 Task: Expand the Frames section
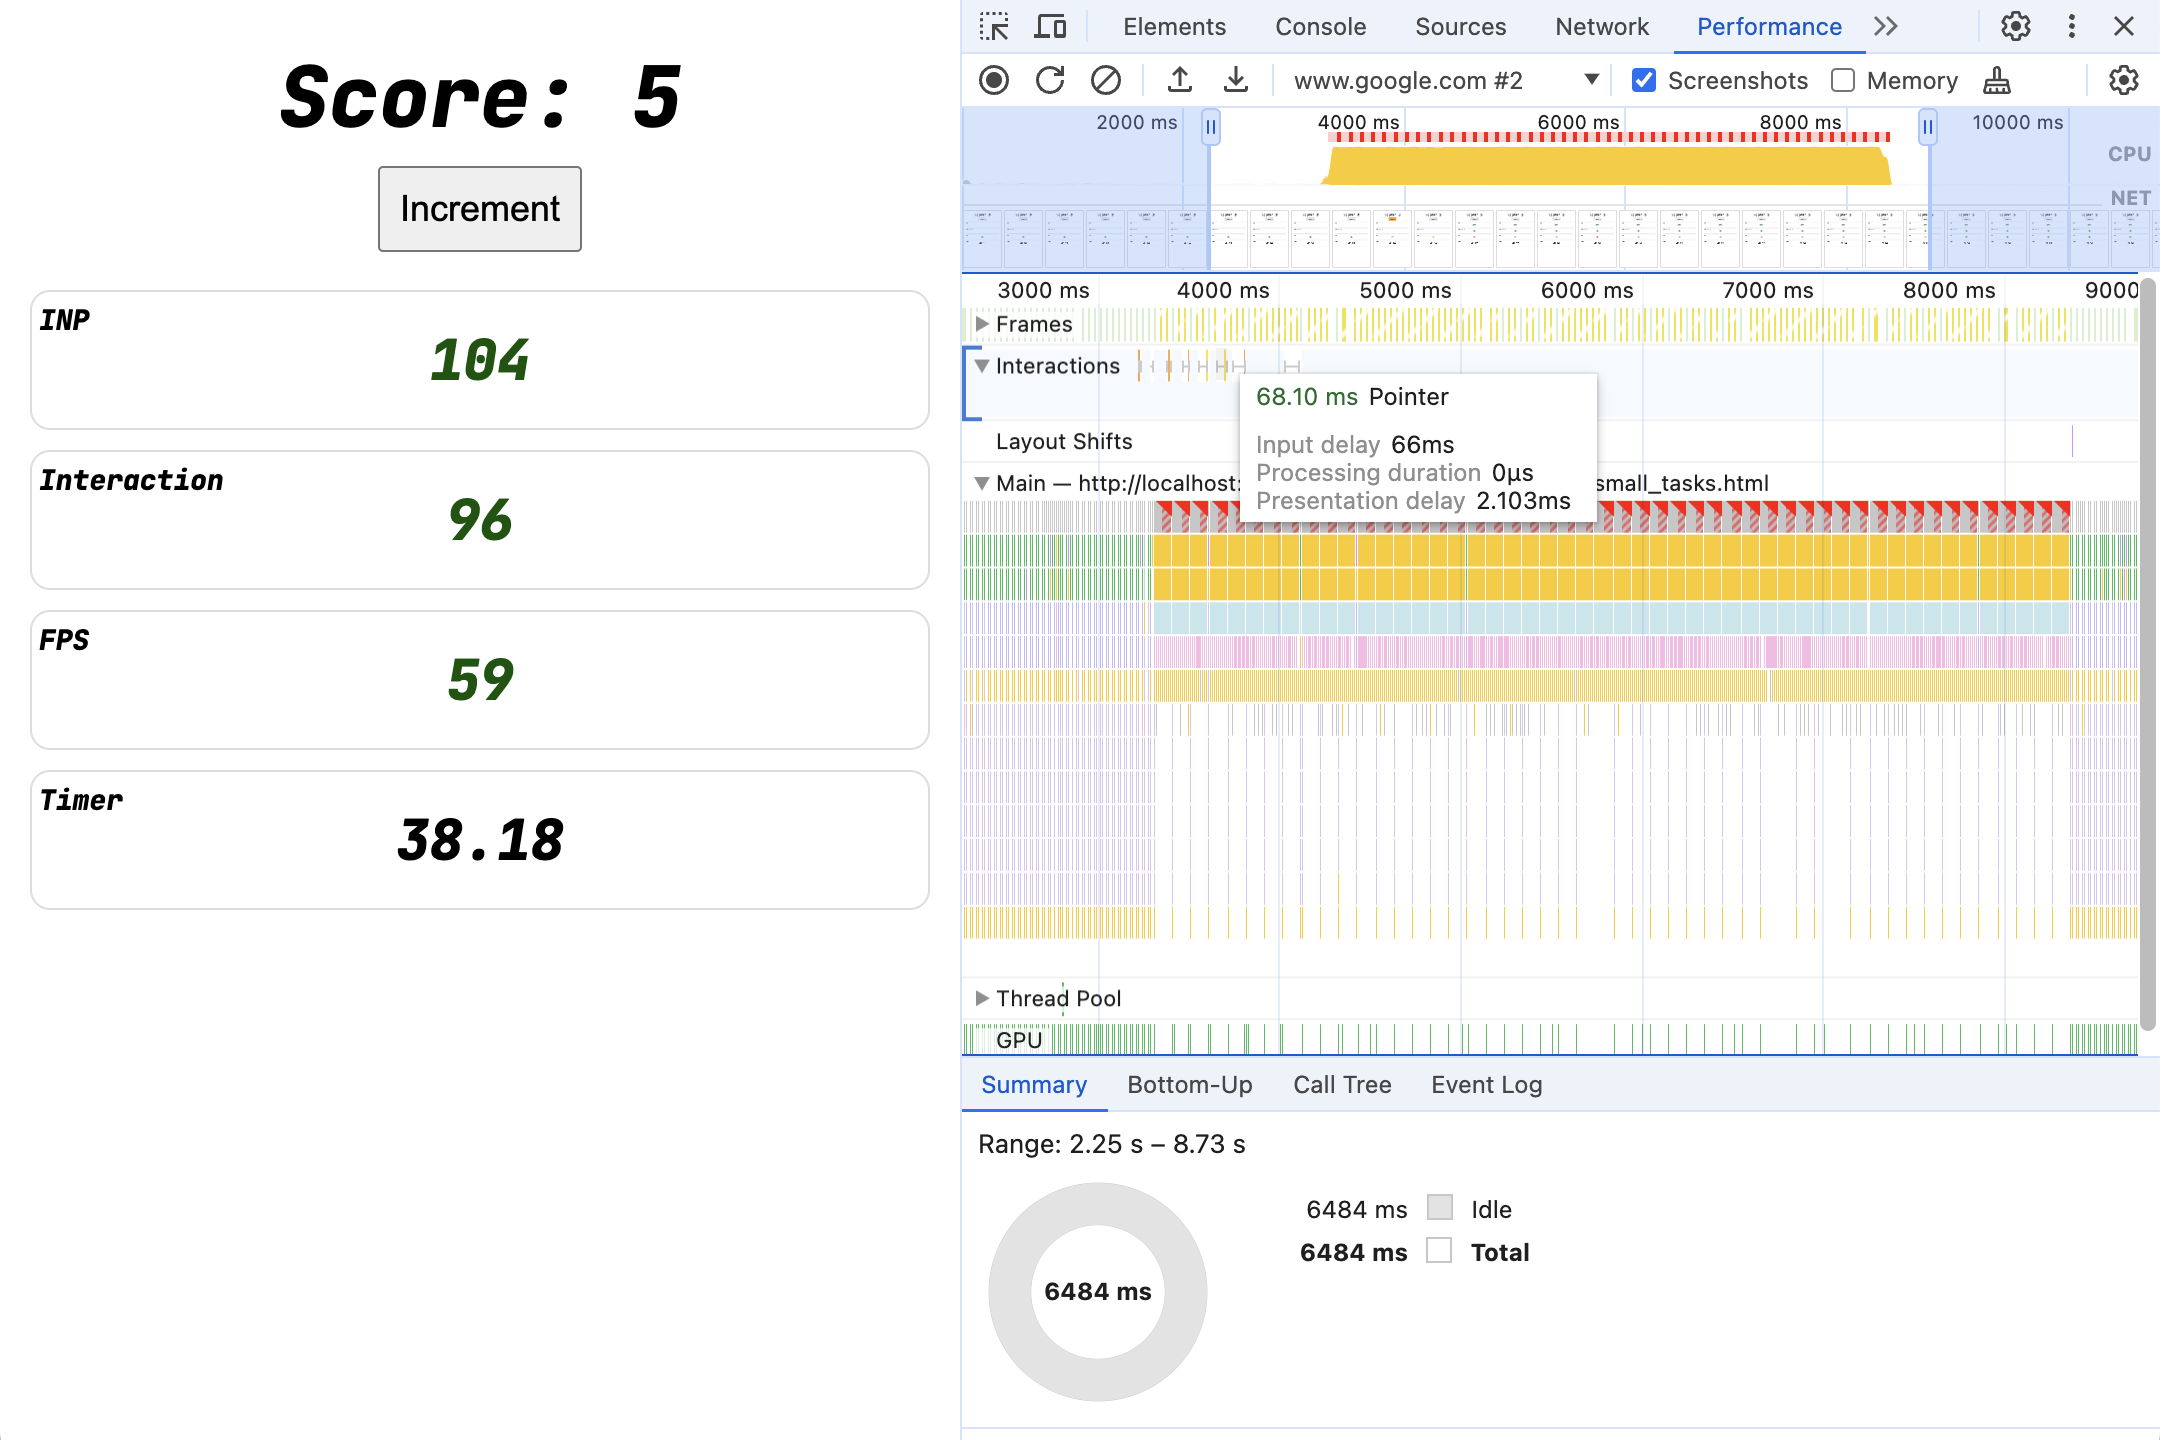point(987,323)
